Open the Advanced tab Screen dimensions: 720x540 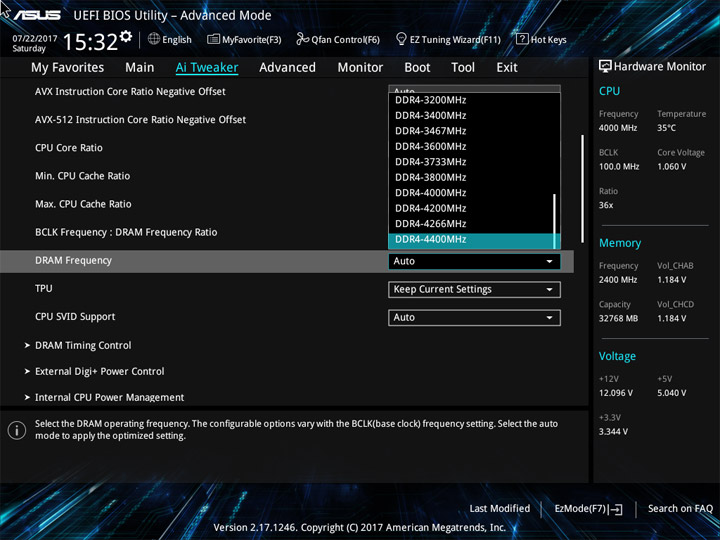287,68
